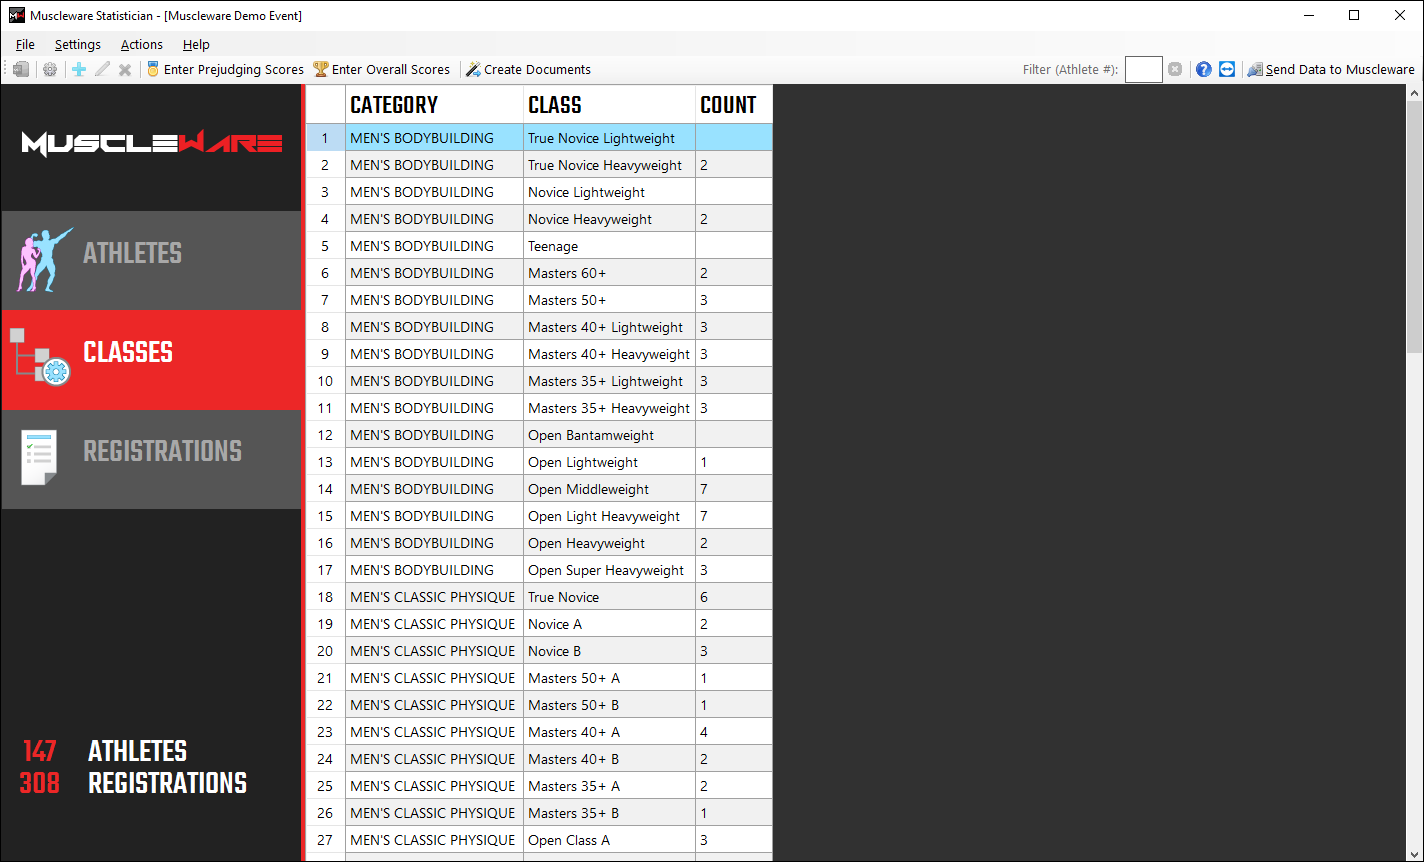The height and width of the screenshot is (862, 1424).
Task: Click the gray delete X toolbar icon
Action: [125, 69]
